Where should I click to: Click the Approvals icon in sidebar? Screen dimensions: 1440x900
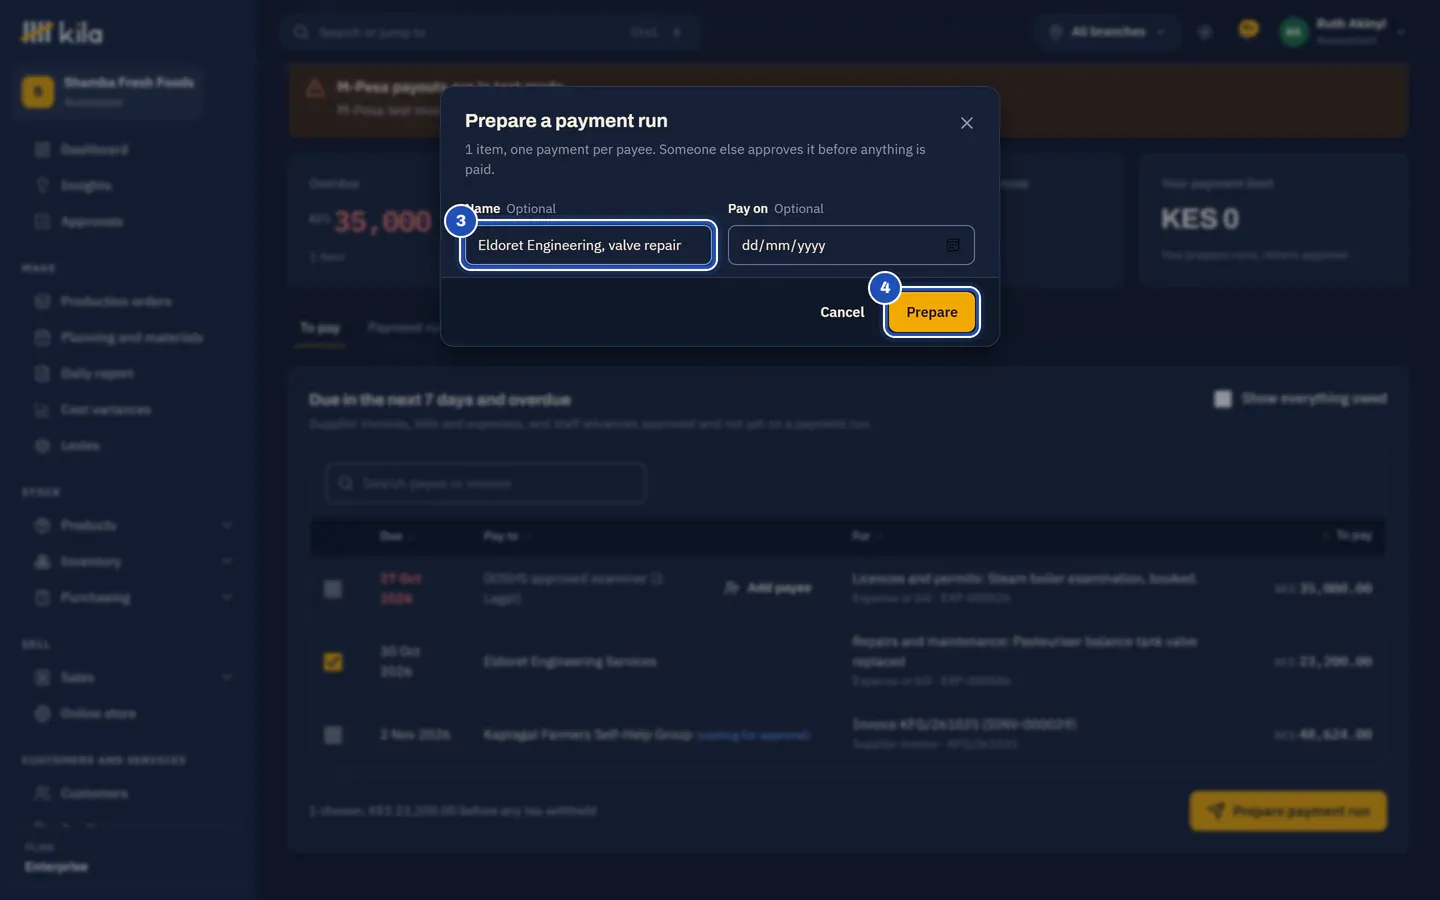pyautogui.click(x=42, y=222)
